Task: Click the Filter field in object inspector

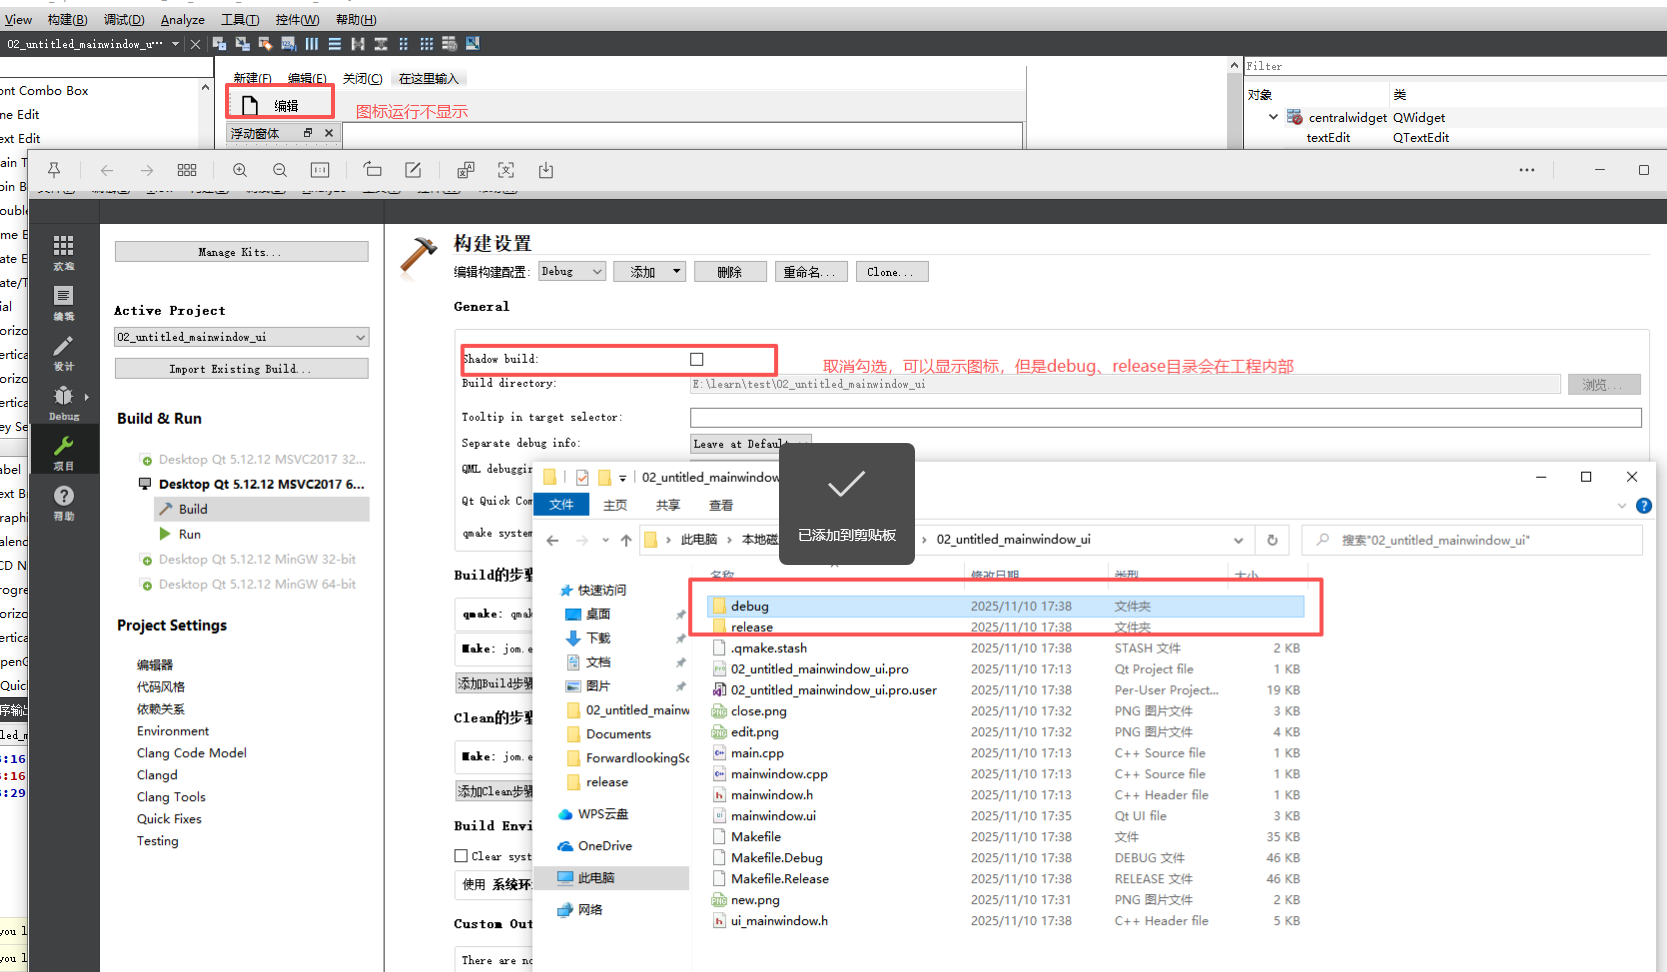Action: [1455, 66]
